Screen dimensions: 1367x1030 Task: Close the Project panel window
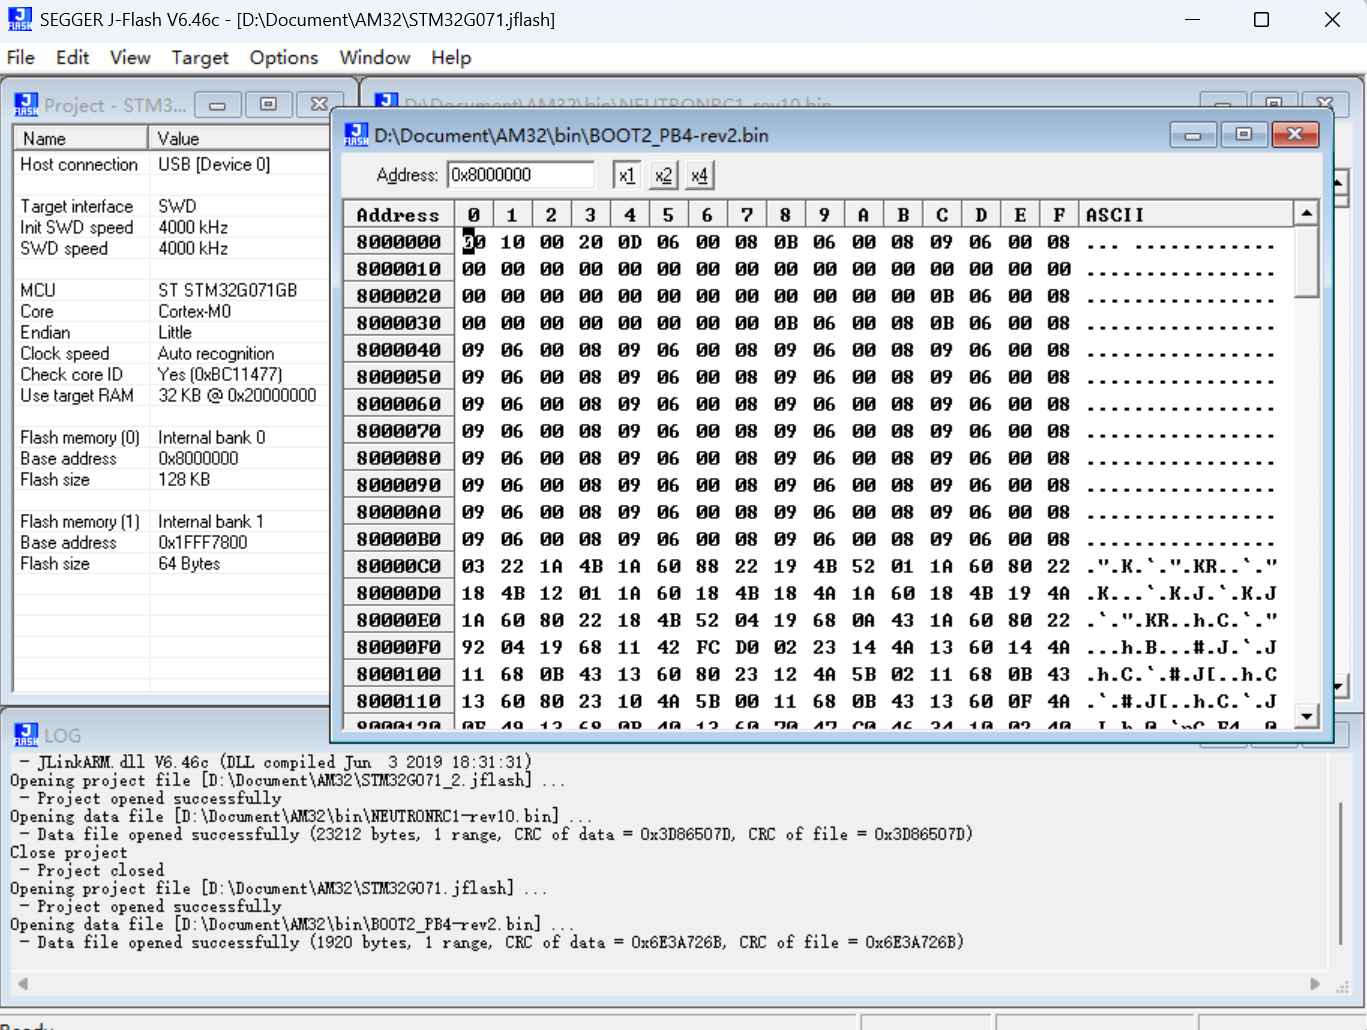(319, 105)
